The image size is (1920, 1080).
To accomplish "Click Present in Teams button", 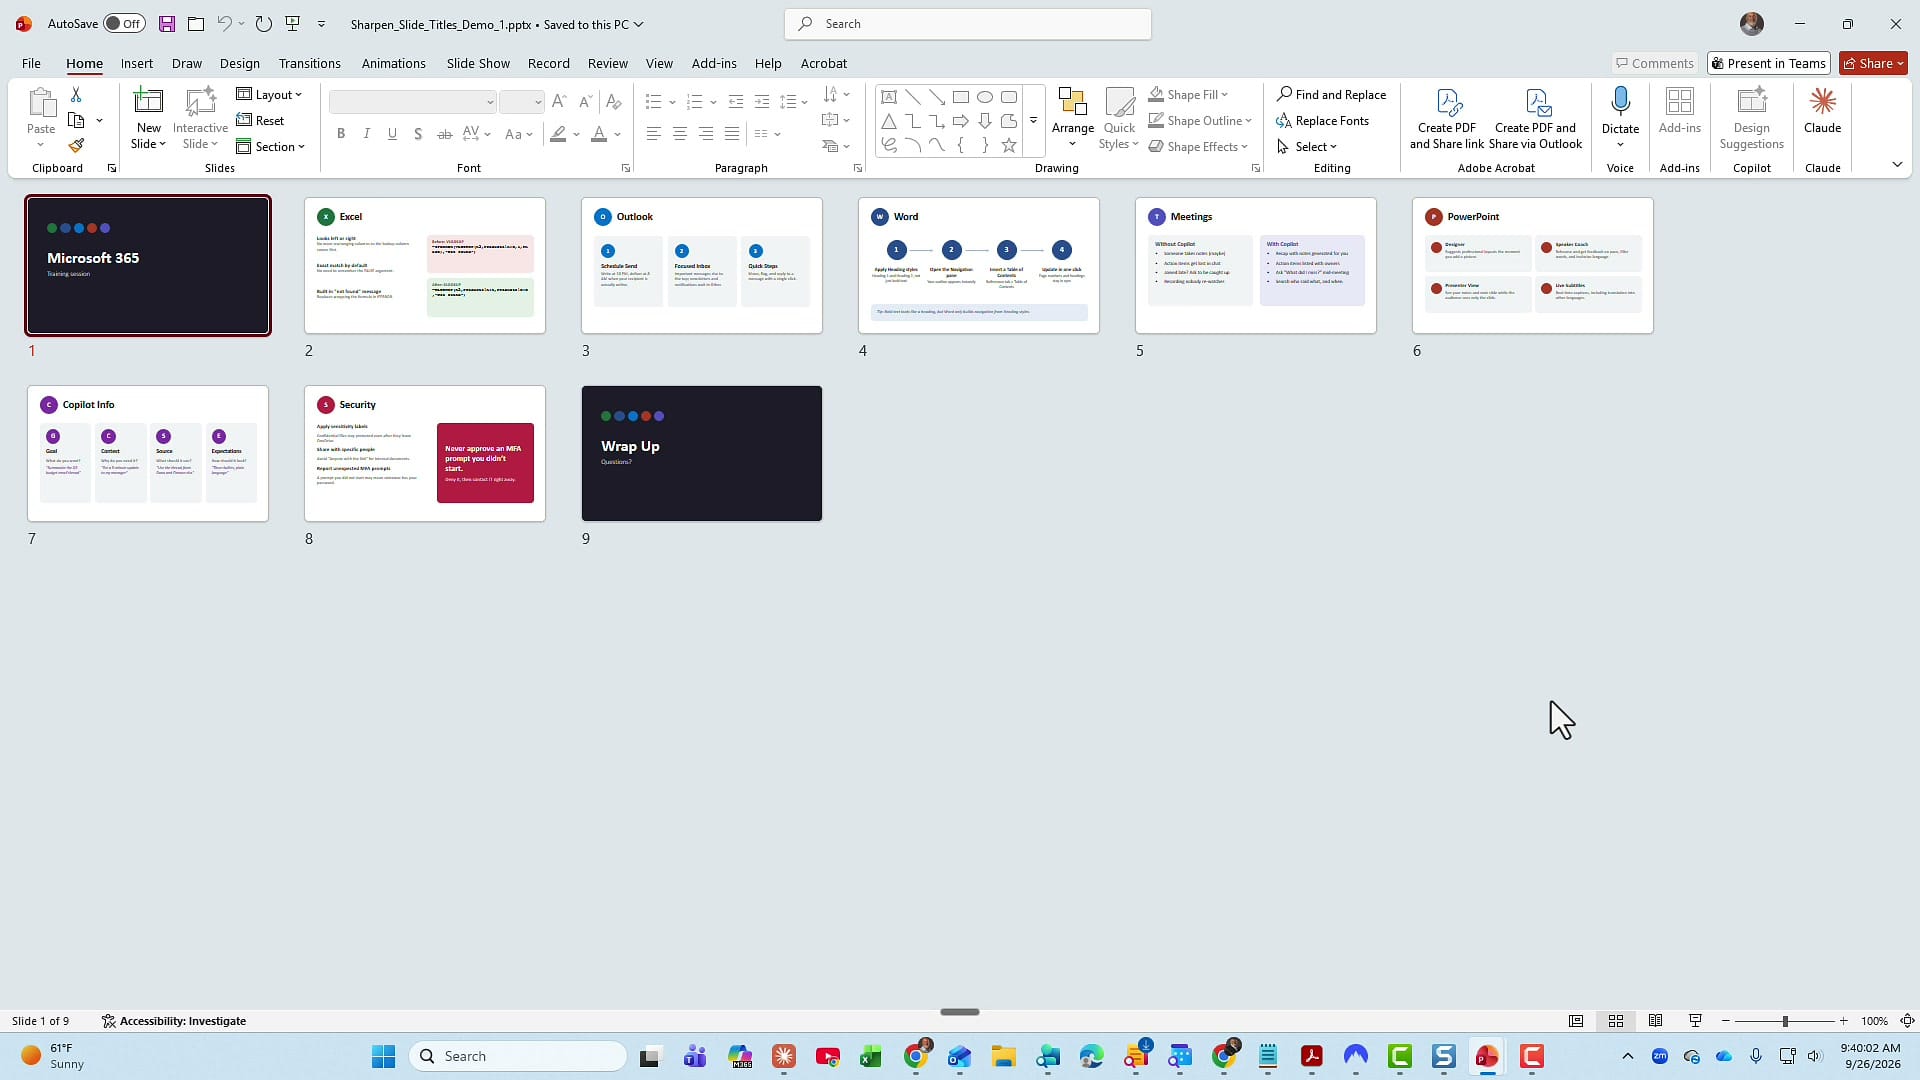I will click(1769, 63).
